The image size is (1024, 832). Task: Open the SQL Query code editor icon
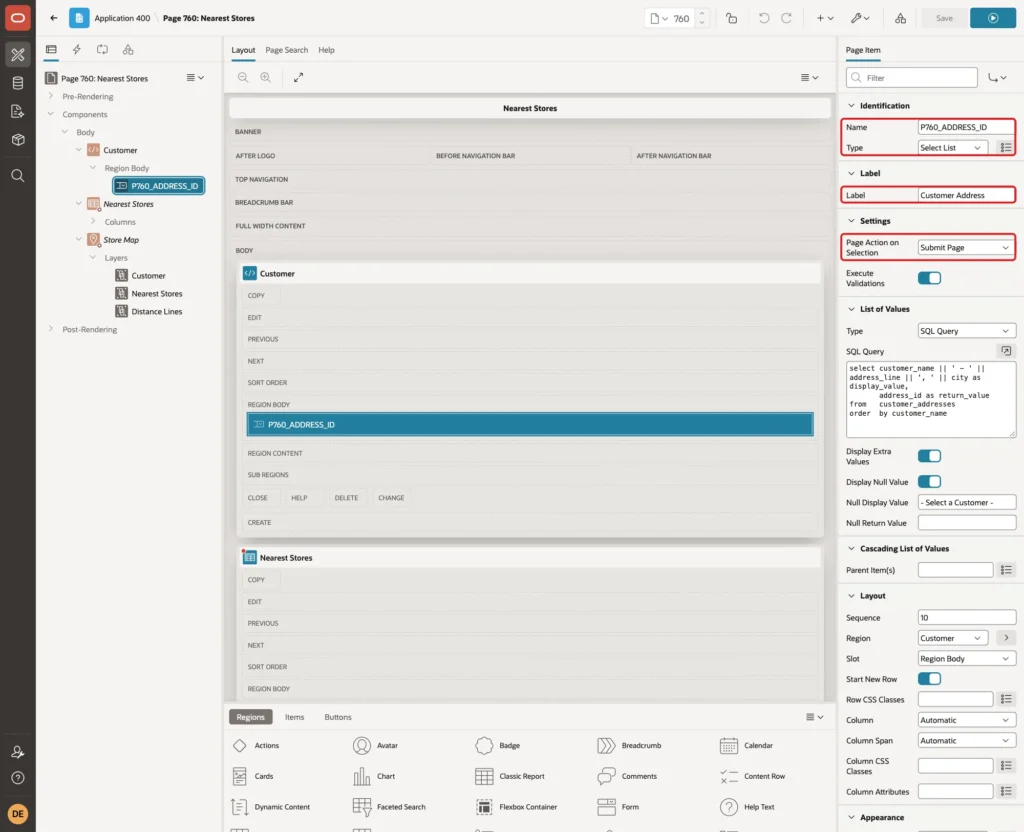tap(1006, 351)
